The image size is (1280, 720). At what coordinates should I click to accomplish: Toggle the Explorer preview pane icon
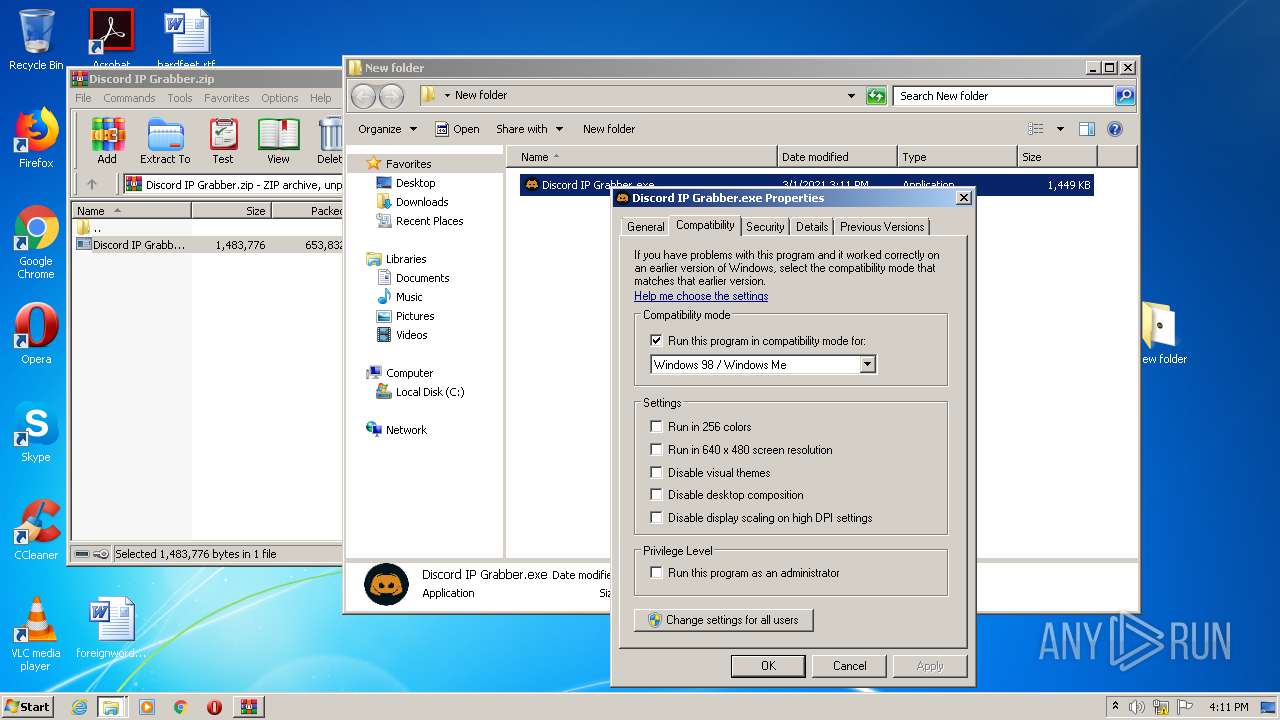click(1087, 129)
